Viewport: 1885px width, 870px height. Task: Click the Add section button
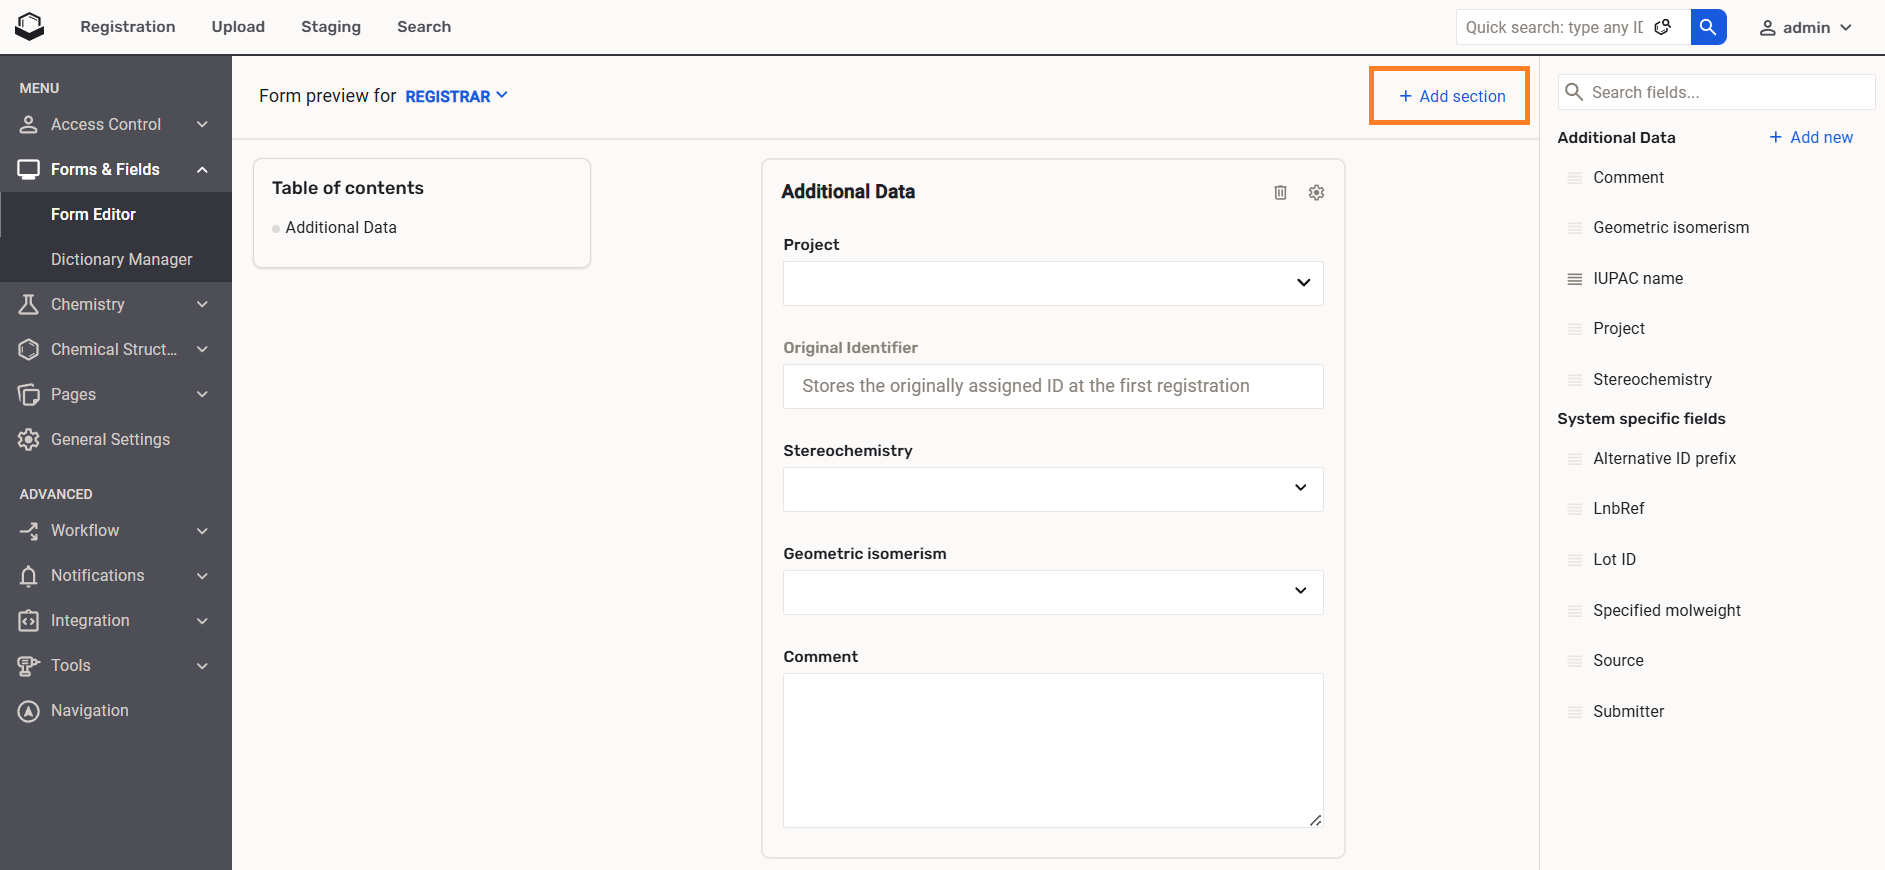[x=1450, y=96]
